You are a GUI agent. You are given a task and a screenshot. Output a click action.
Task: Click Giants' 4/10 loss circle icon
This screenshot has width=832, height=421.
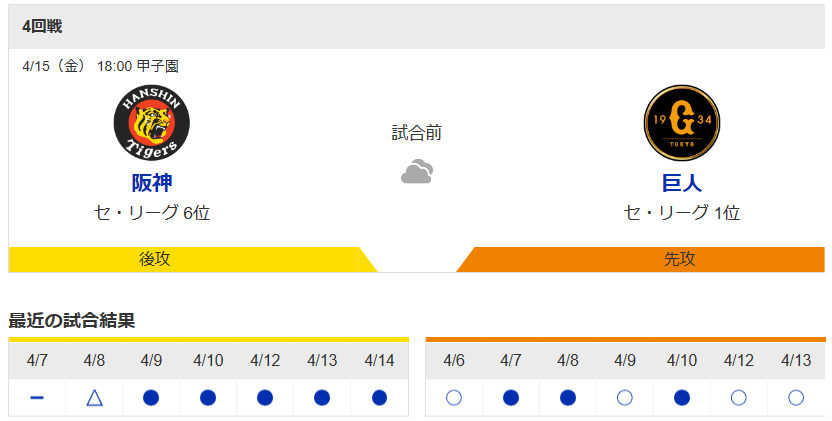682,398
